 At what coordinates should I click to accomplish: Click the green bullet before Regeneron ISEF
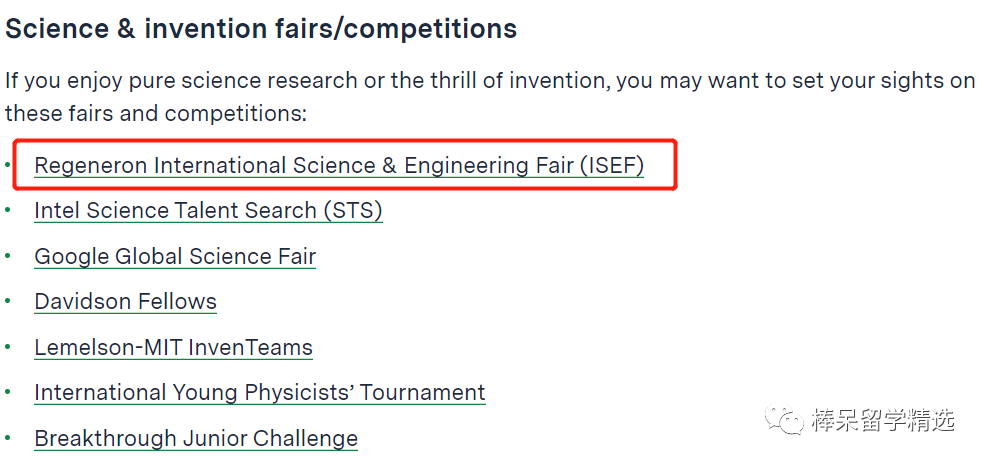(8, 164)
